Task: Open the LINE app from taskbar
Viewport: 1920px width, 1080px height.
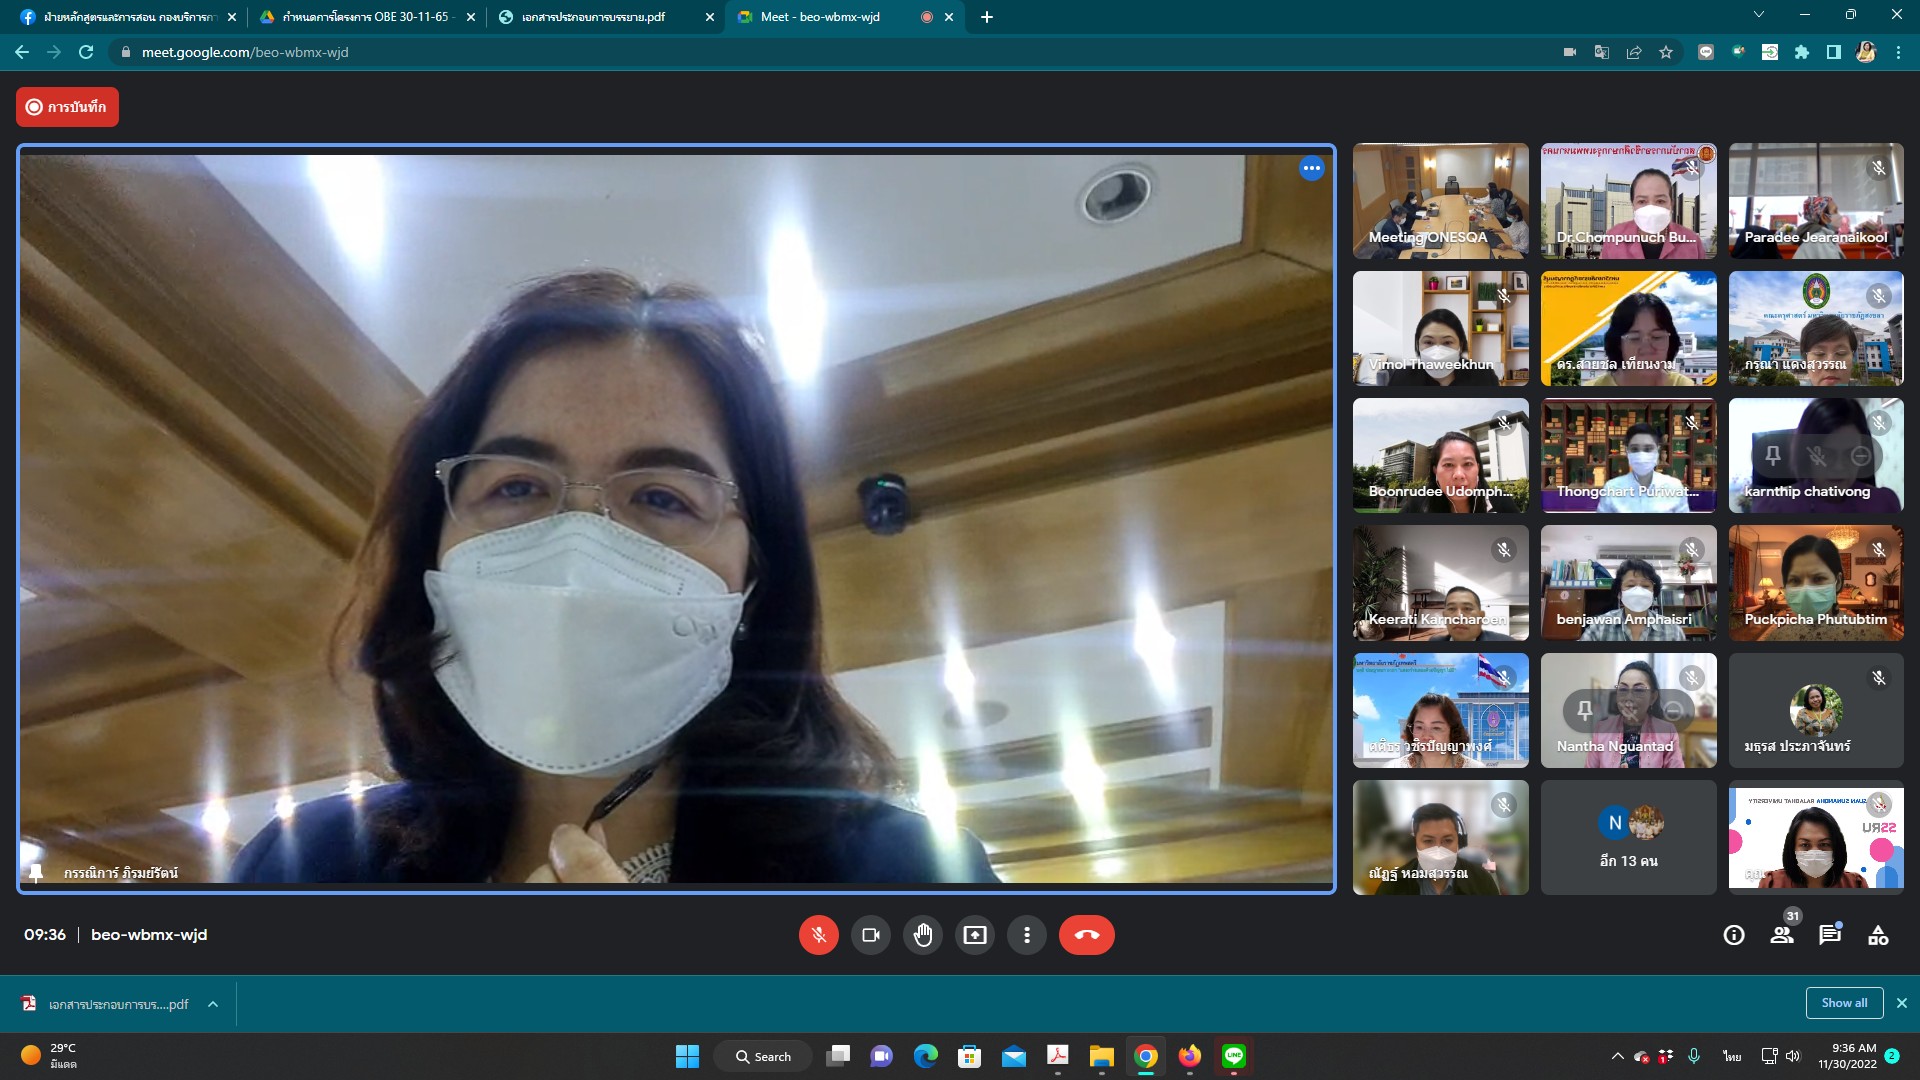Action: pos(1233,1056)
